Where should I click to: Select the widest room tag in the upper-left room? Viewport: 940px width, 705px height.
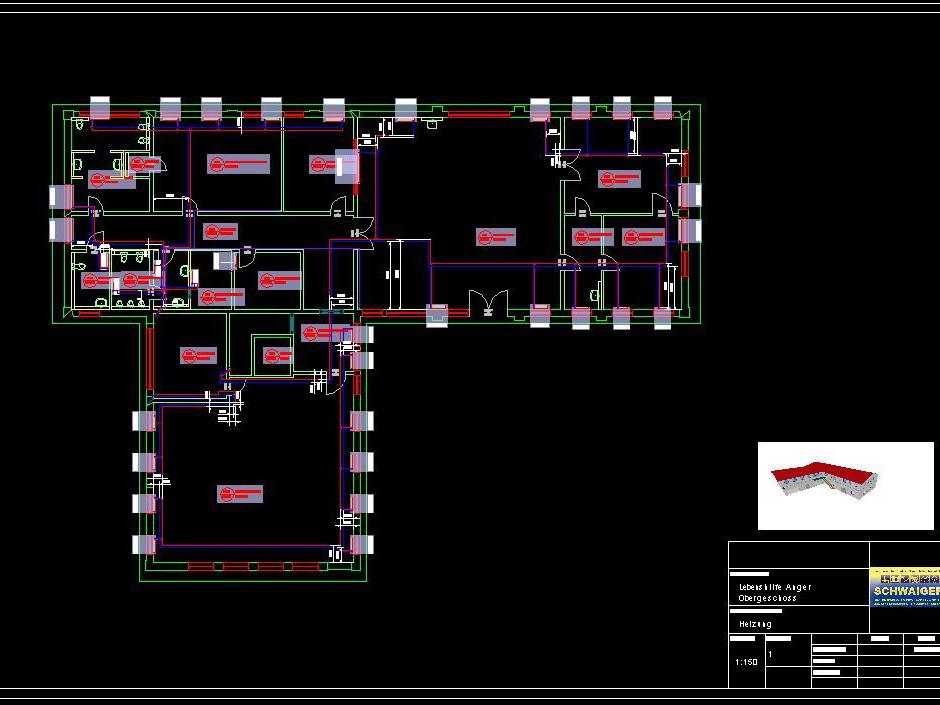(x=238, y=163)
